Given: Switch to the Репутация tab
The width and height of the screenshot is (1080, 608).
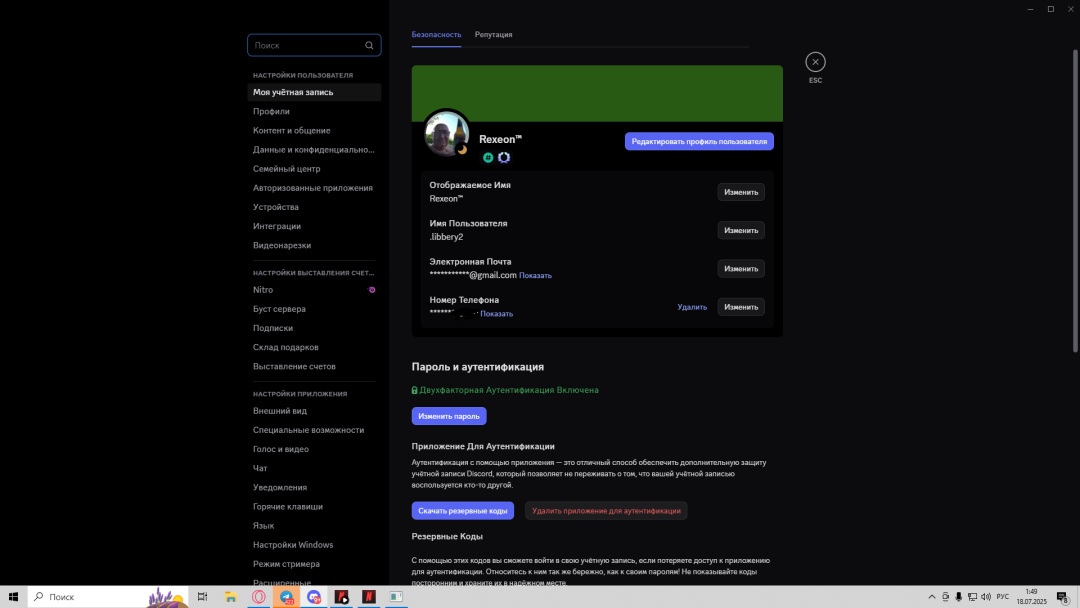Looking at the screenshot, I should (493, 34).
